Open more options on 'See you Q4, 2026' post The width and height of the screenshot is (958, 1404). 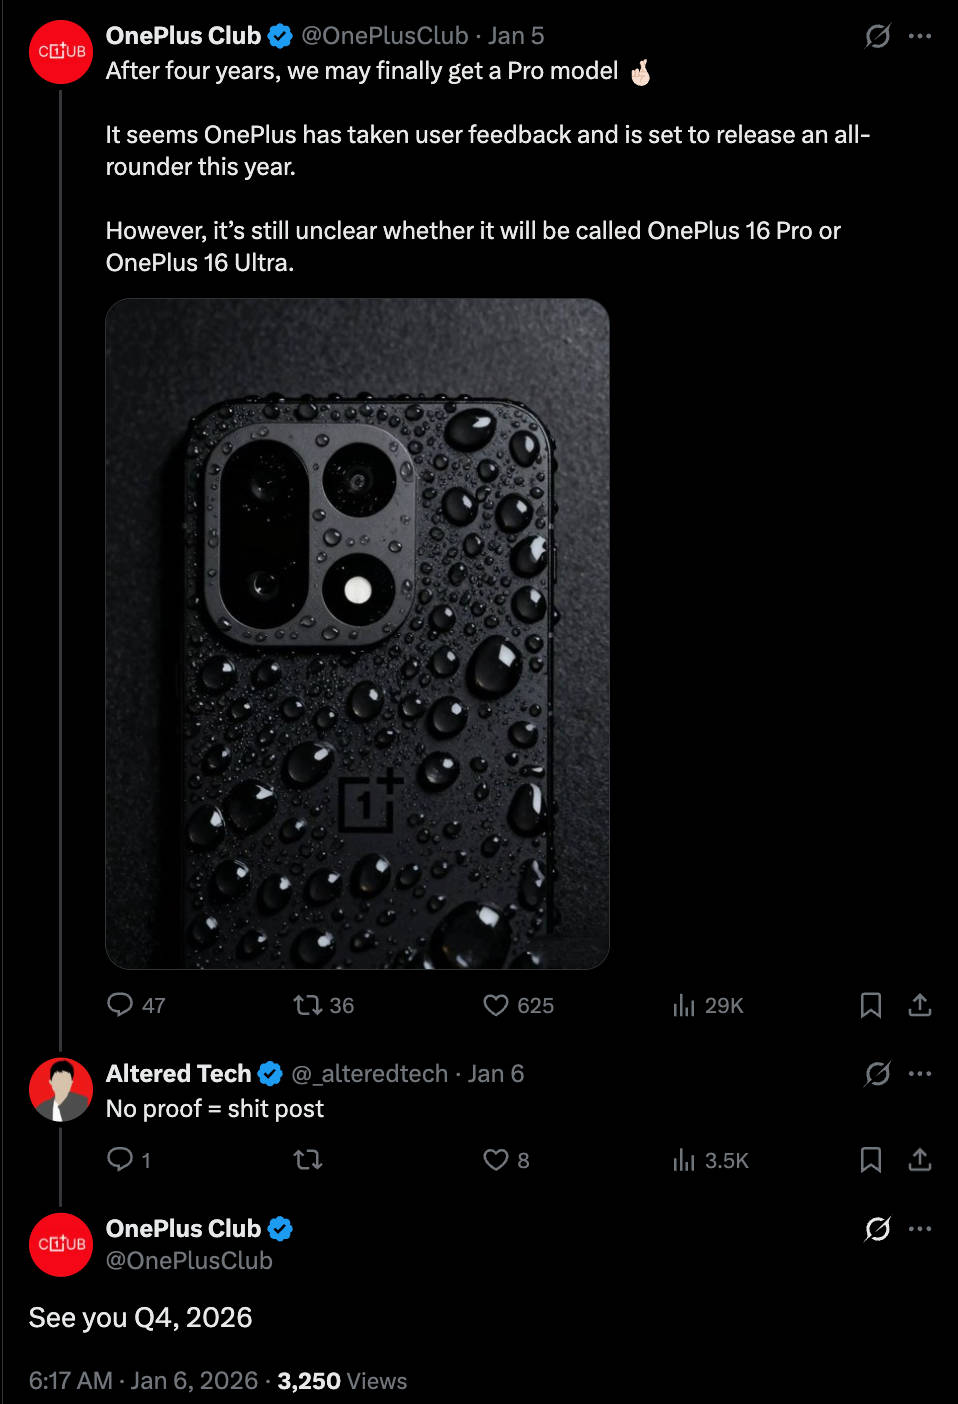point(920,1229)
